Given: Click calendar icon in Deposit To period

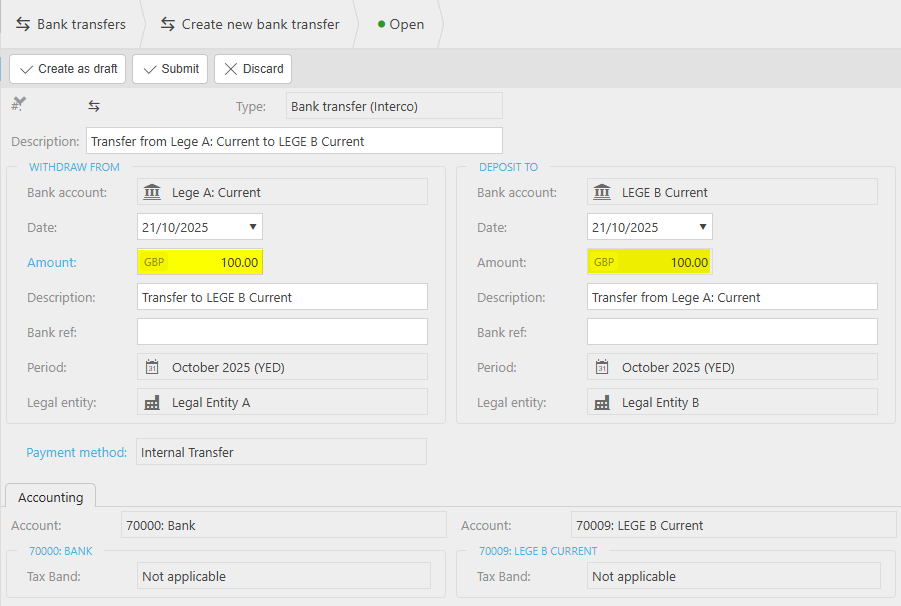Looking at the screenshot, I should click(602, 367).
